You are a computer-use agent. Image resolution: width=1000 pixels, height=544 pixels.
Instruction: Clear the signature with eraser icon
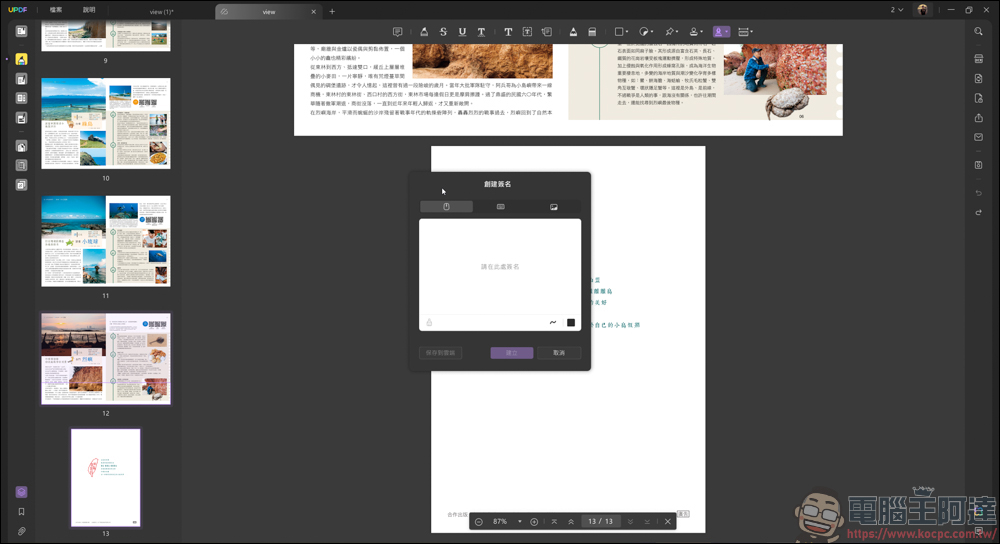[x=429, y=323]
